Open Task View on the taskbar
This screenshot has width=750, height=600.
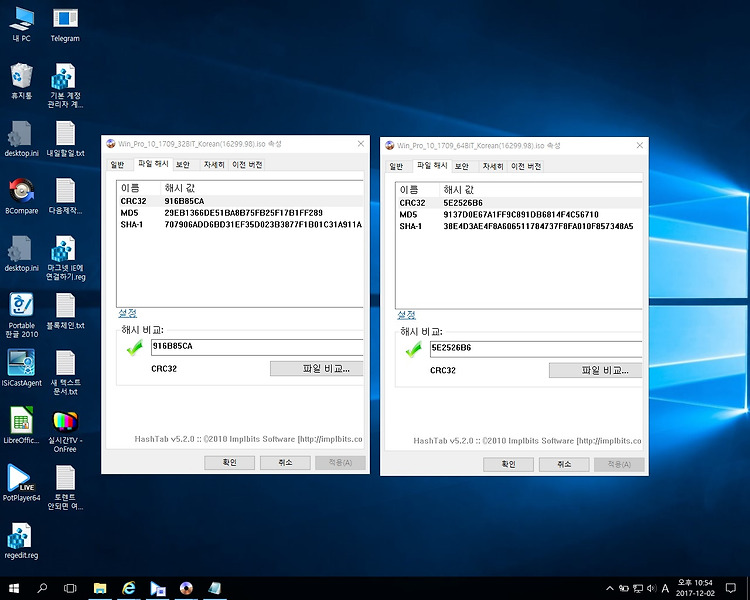(x=70, y=588)
